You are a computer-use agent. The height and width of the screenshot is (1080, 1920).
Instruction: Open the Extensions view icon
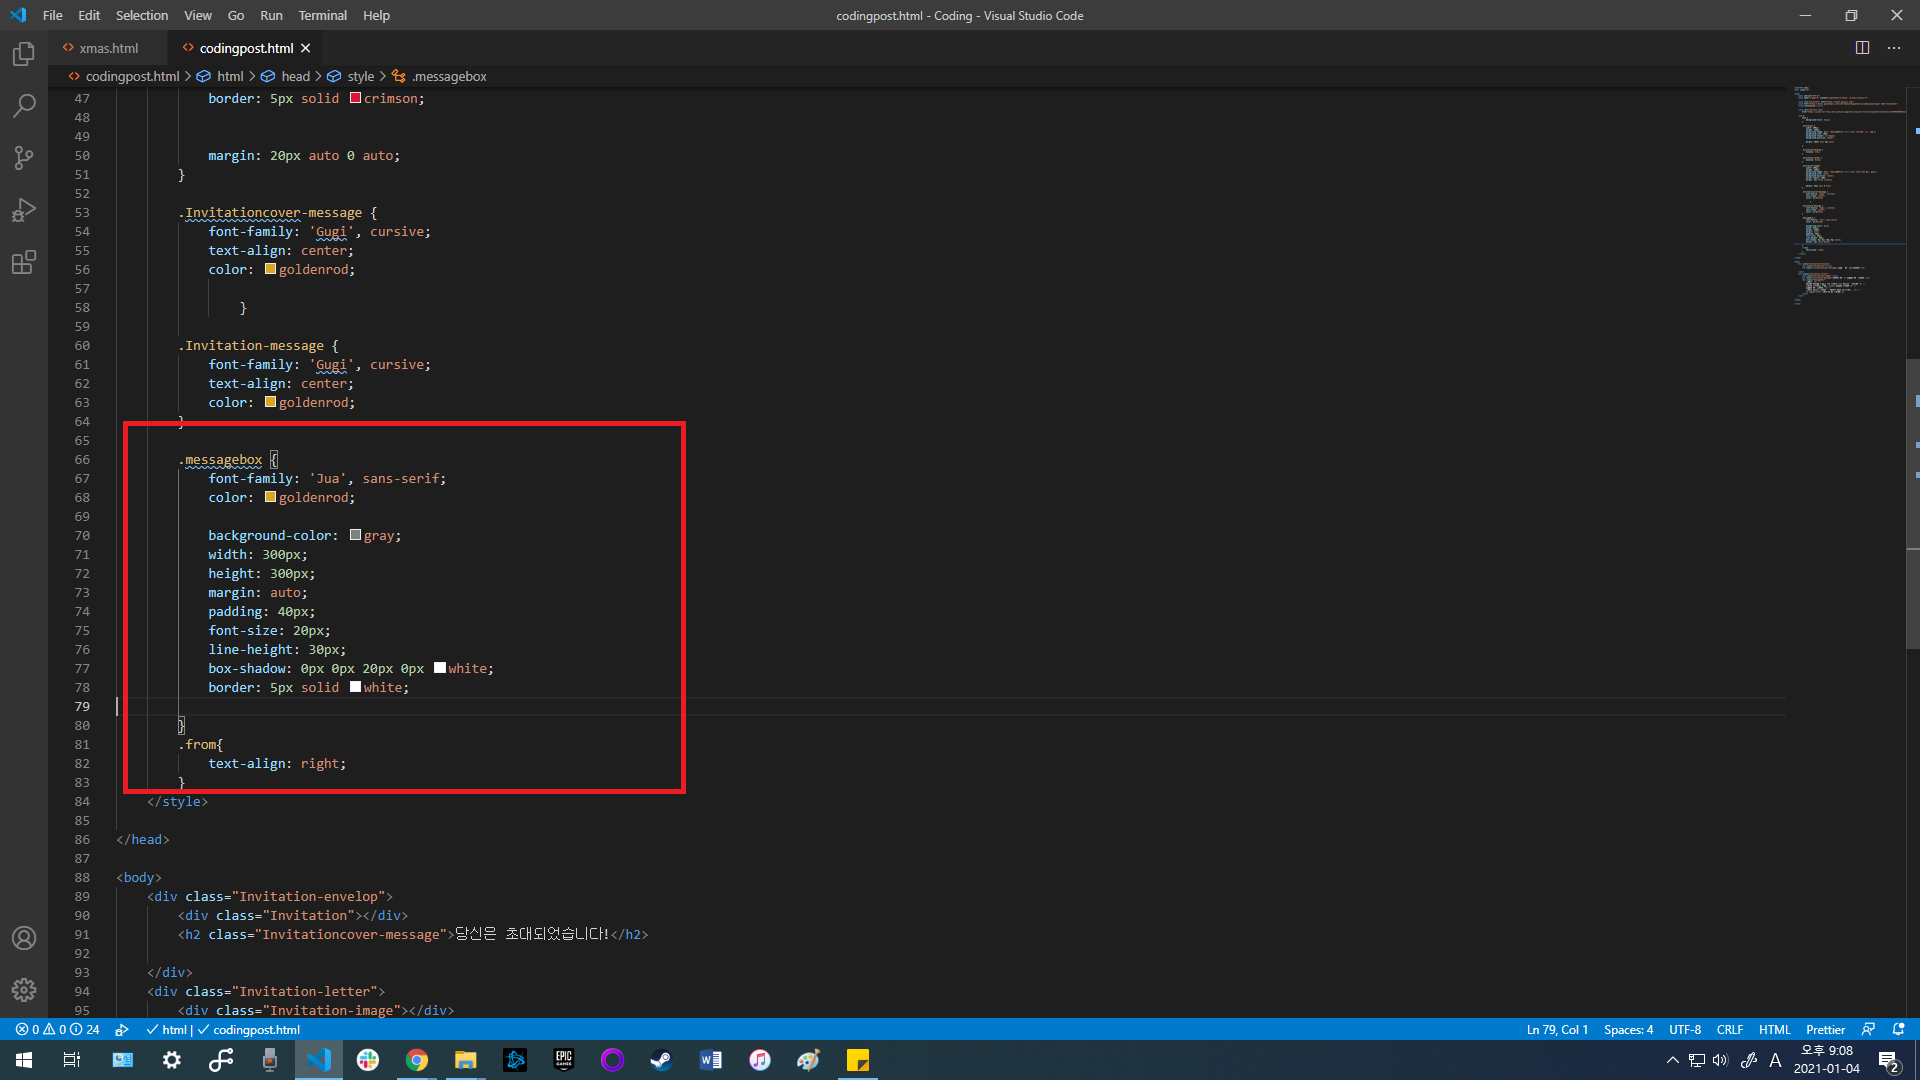click(24, 262)
